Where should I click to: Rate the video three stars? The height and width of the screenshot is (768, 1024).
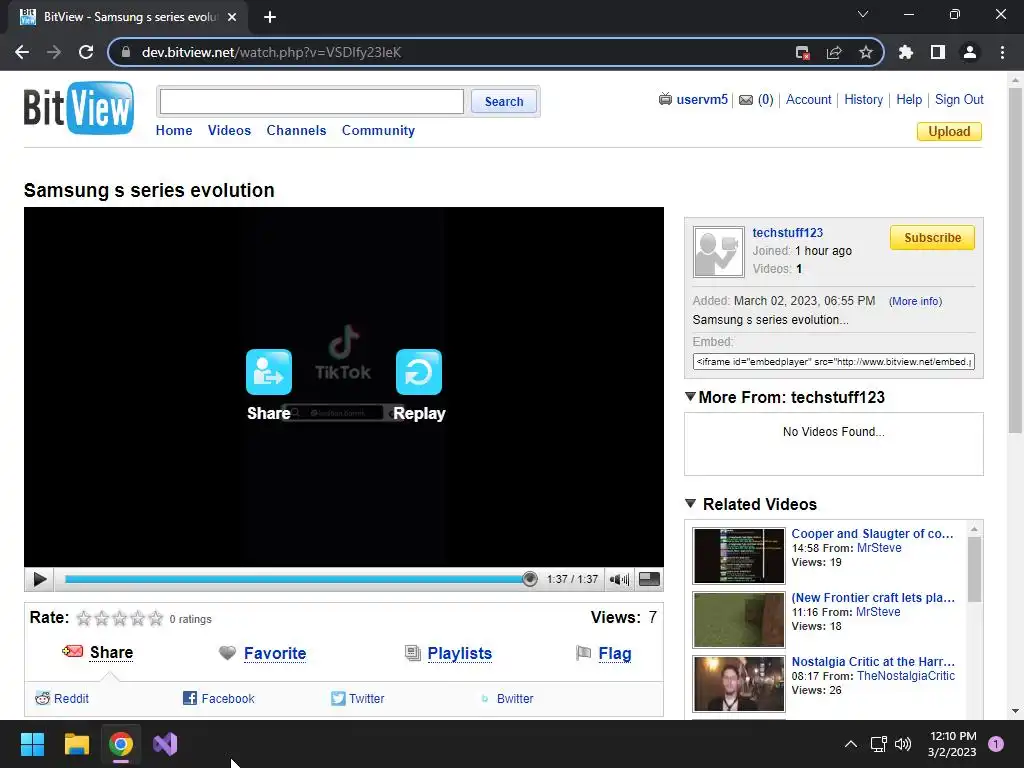120,618
